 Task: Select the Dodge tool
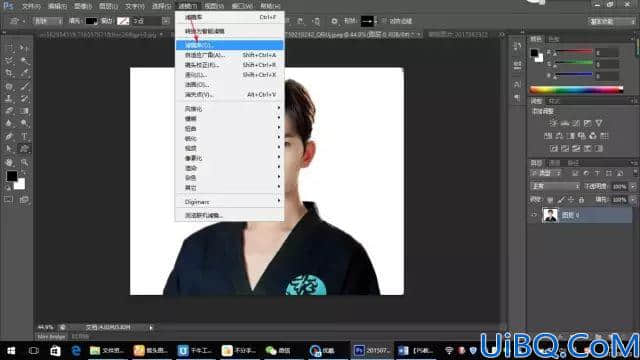pyautogui.click(x=24, y=123)
